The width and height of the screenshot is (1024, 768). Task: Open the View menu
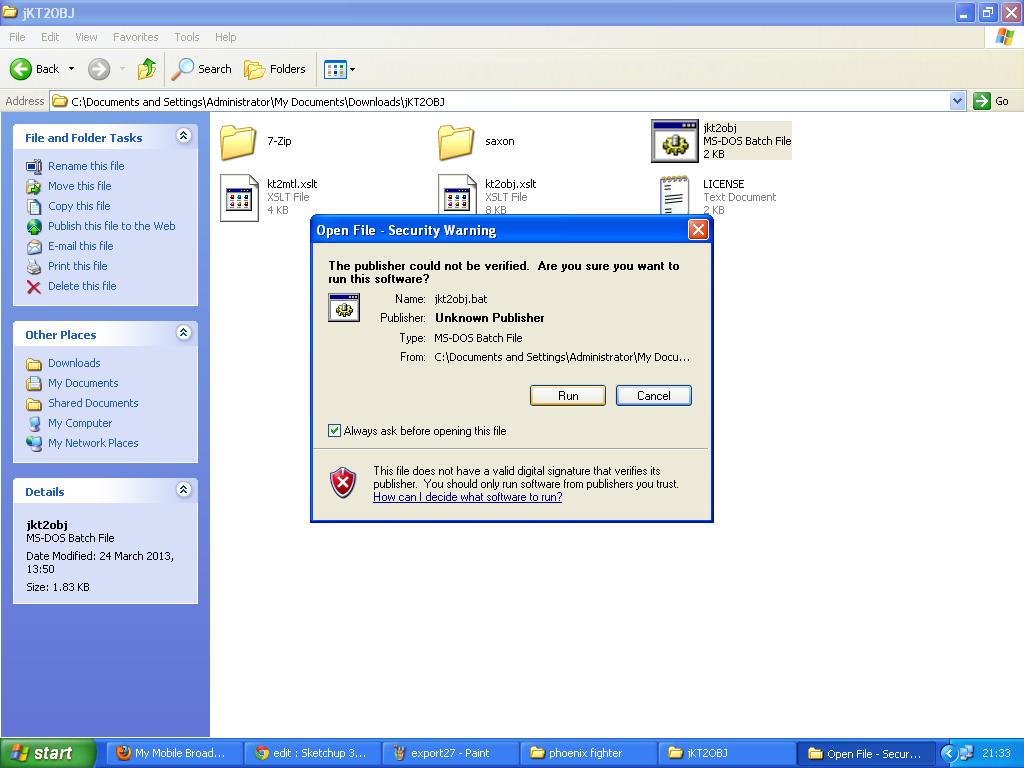tap(86, 37)
